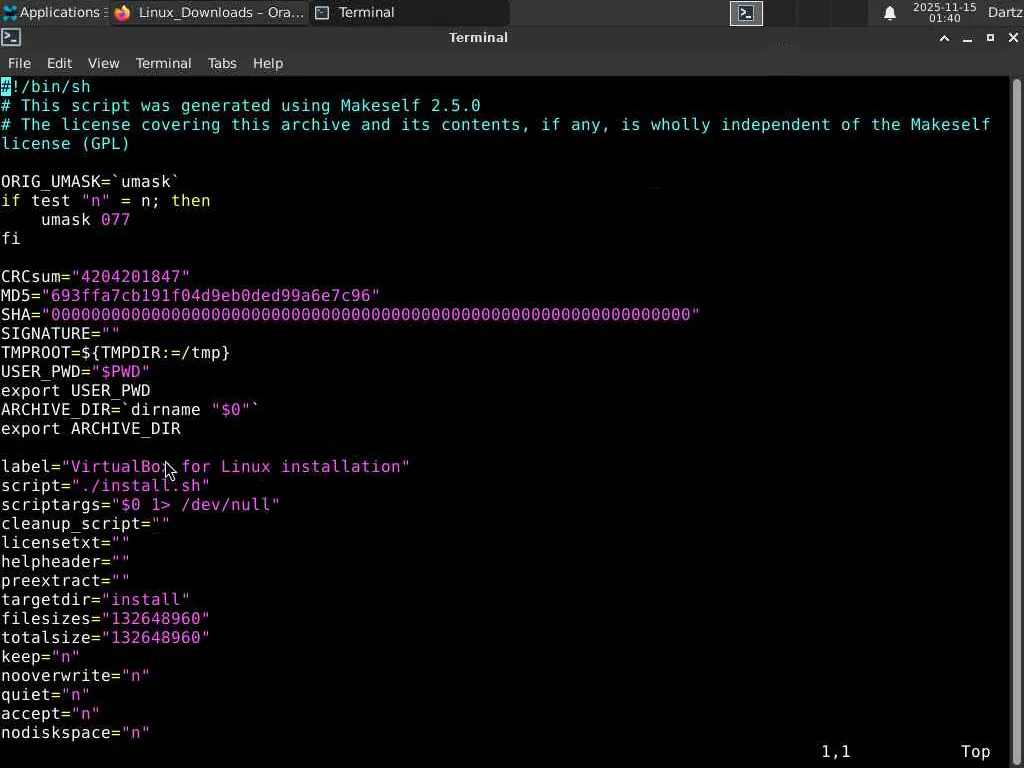Click the Firefox icon for Linux_Downloads task

pyautogui.click(x=123, y=13)
